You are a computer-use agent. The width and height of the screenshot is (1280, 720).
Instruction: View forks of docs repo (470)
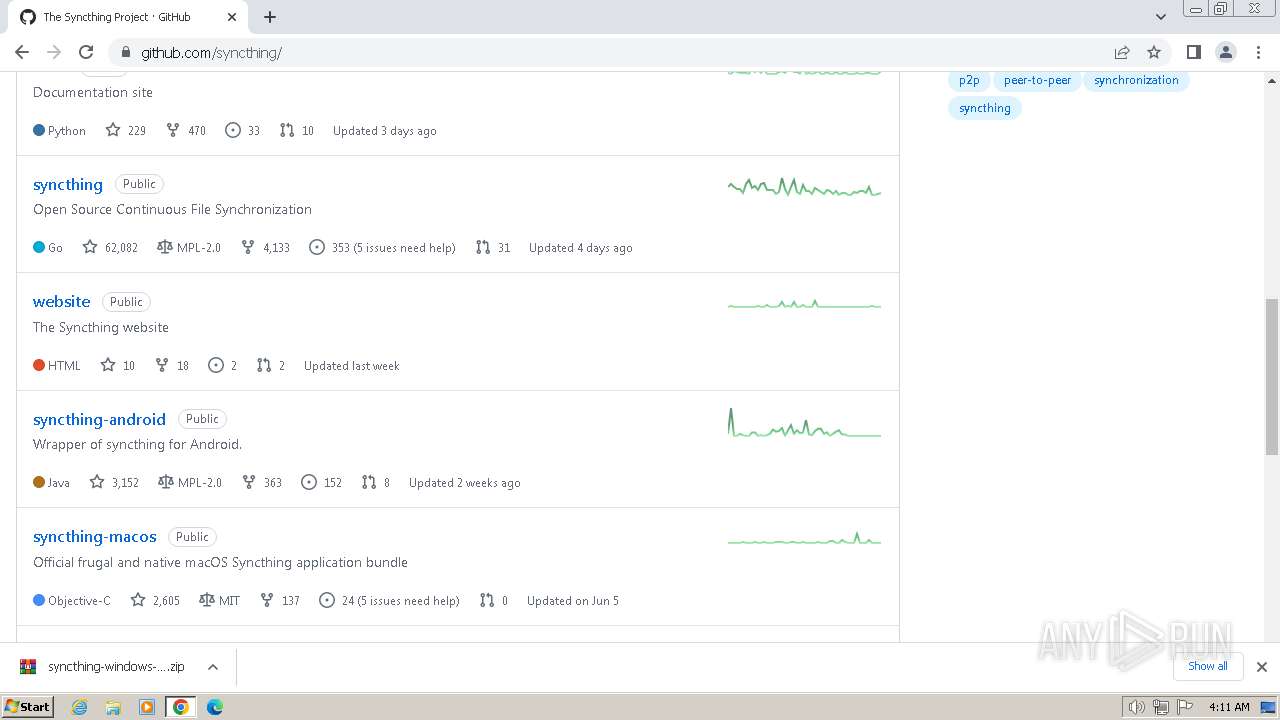pyautogui.click(x=186, y=131)
